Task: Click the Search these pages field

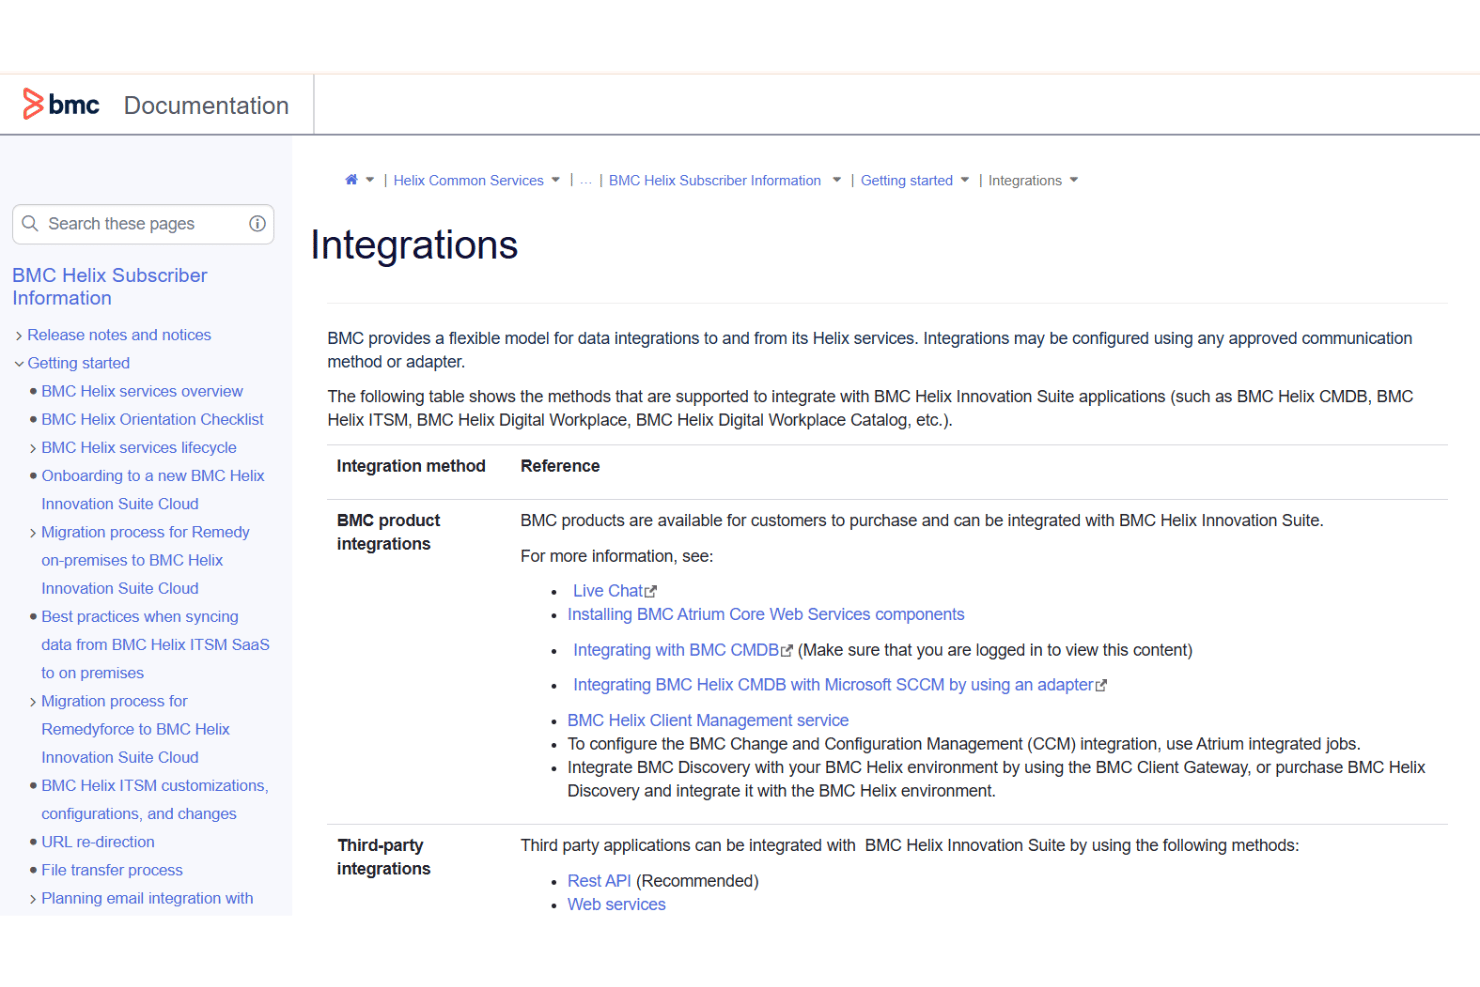Action: (143, 224)
